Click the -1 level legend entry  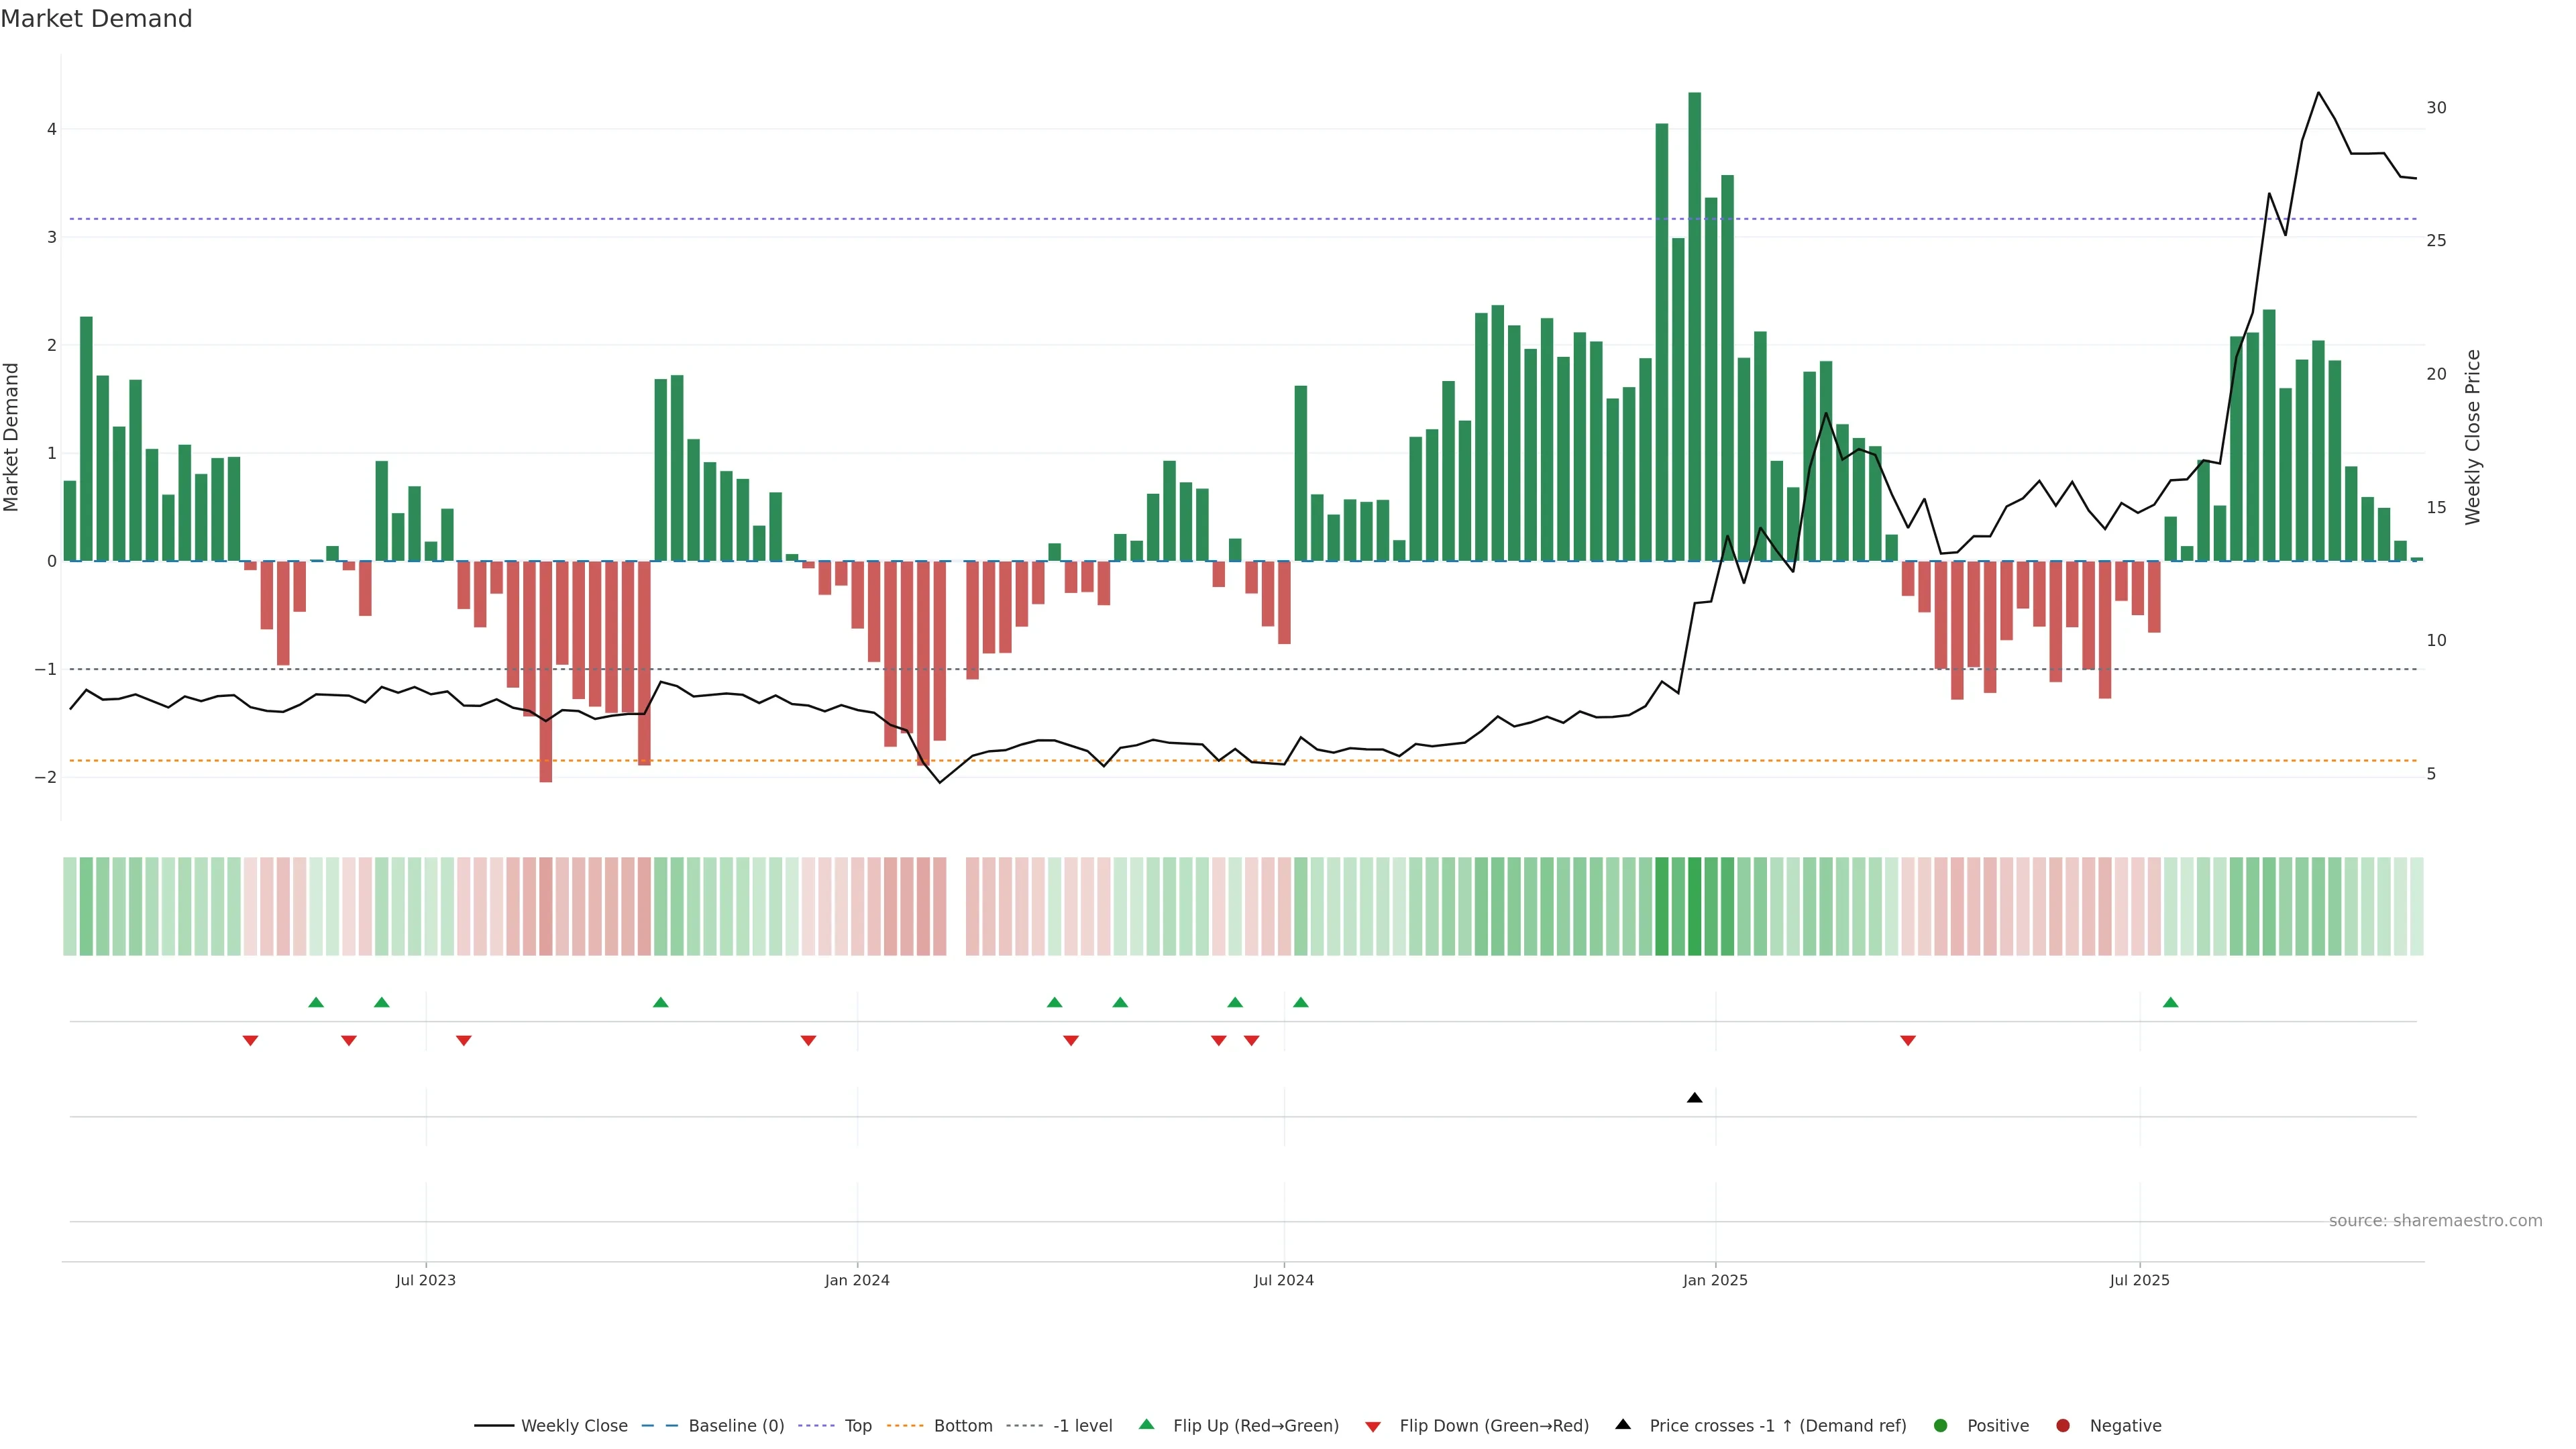point(1082,1426)
